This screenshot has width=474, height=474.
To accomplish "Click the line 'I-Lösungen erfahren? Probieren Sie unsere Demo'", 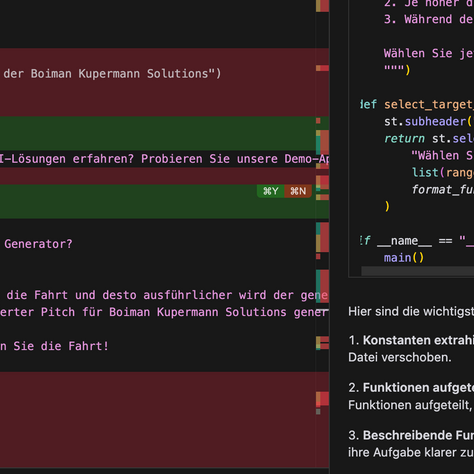I will tap(165, 159).
